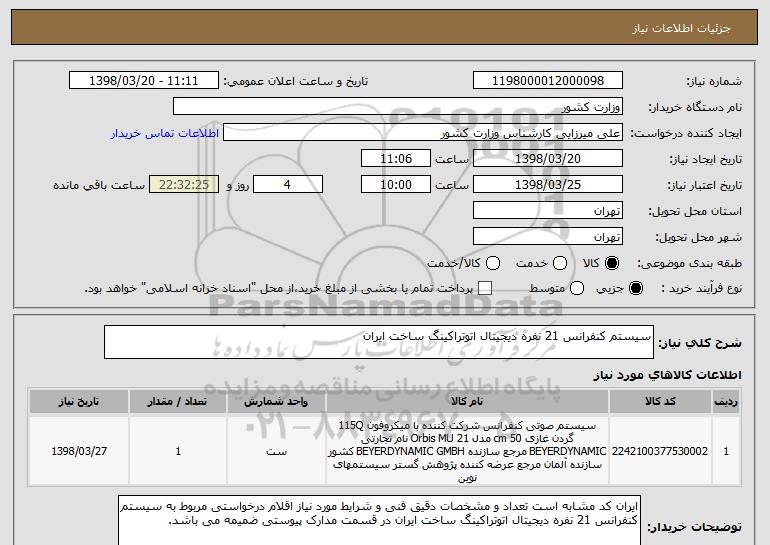This screenshot has width=770, height=545.
Task: Click the label توضیحات خریدار
Action: (694, 527)
